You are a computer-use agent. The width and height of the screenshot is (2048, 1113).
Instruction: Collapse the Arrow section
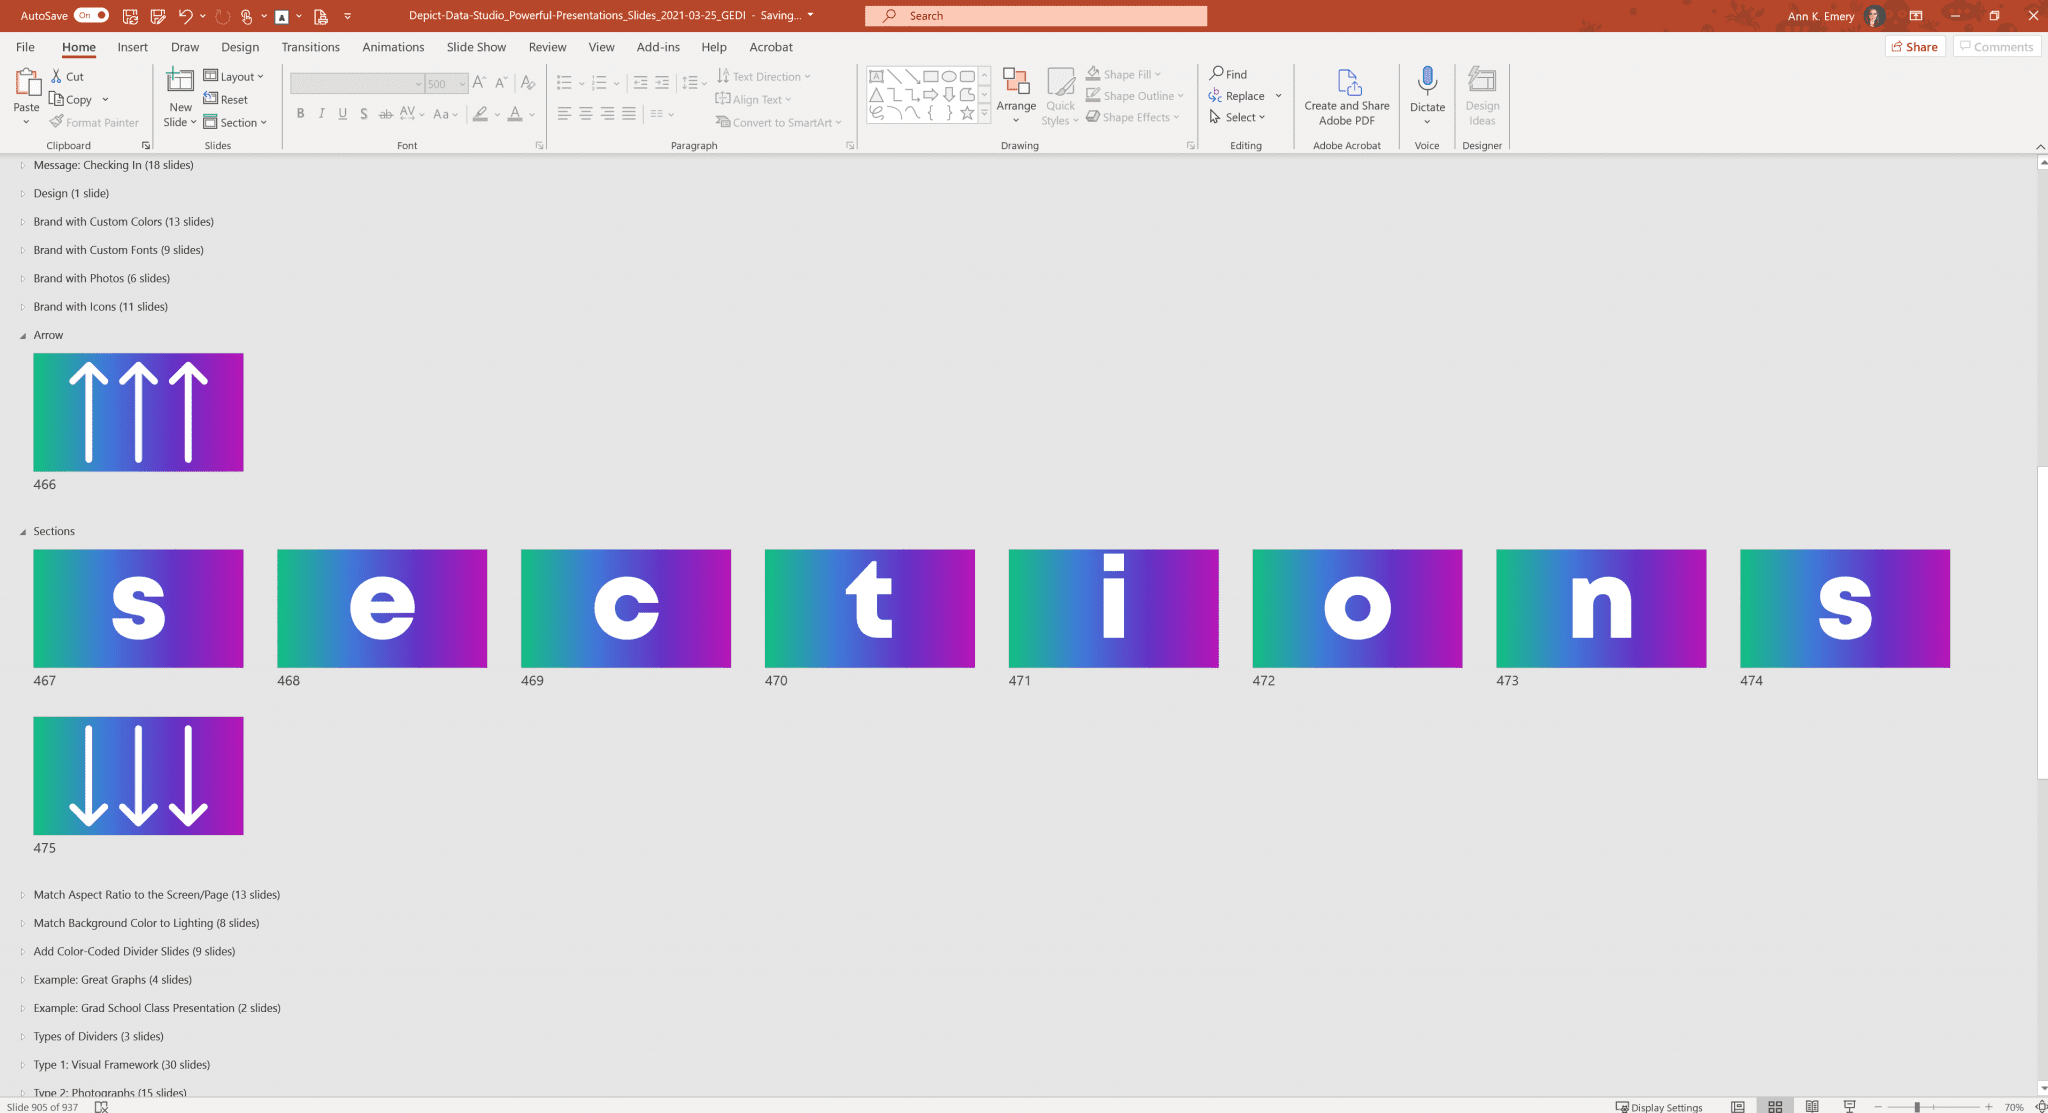[x=23, y=336]
